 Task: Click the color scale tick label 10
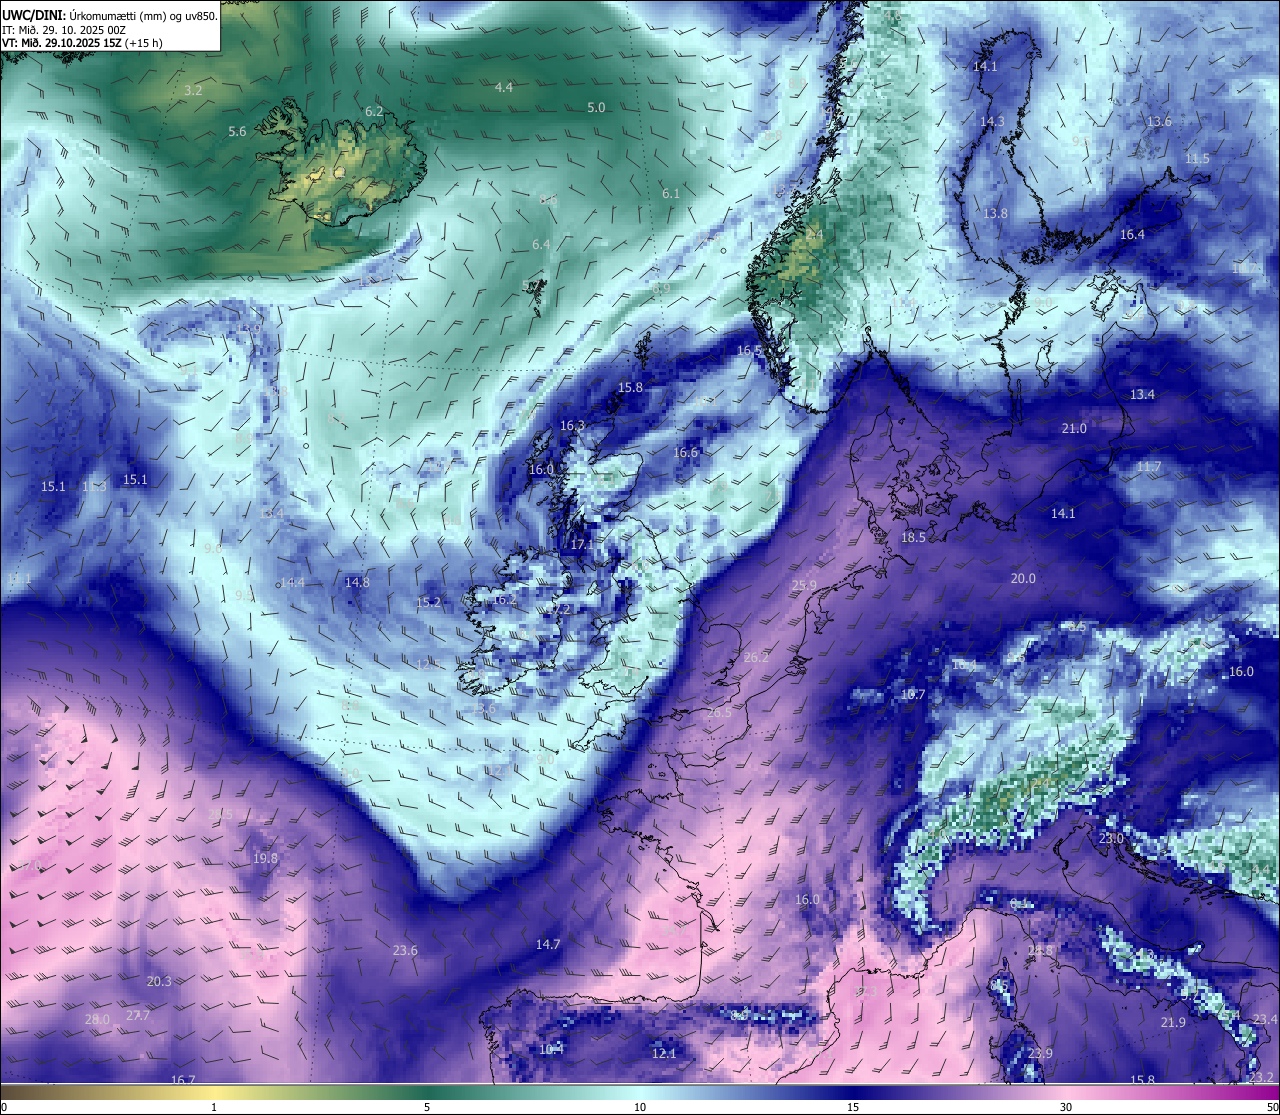[640, 1107]
